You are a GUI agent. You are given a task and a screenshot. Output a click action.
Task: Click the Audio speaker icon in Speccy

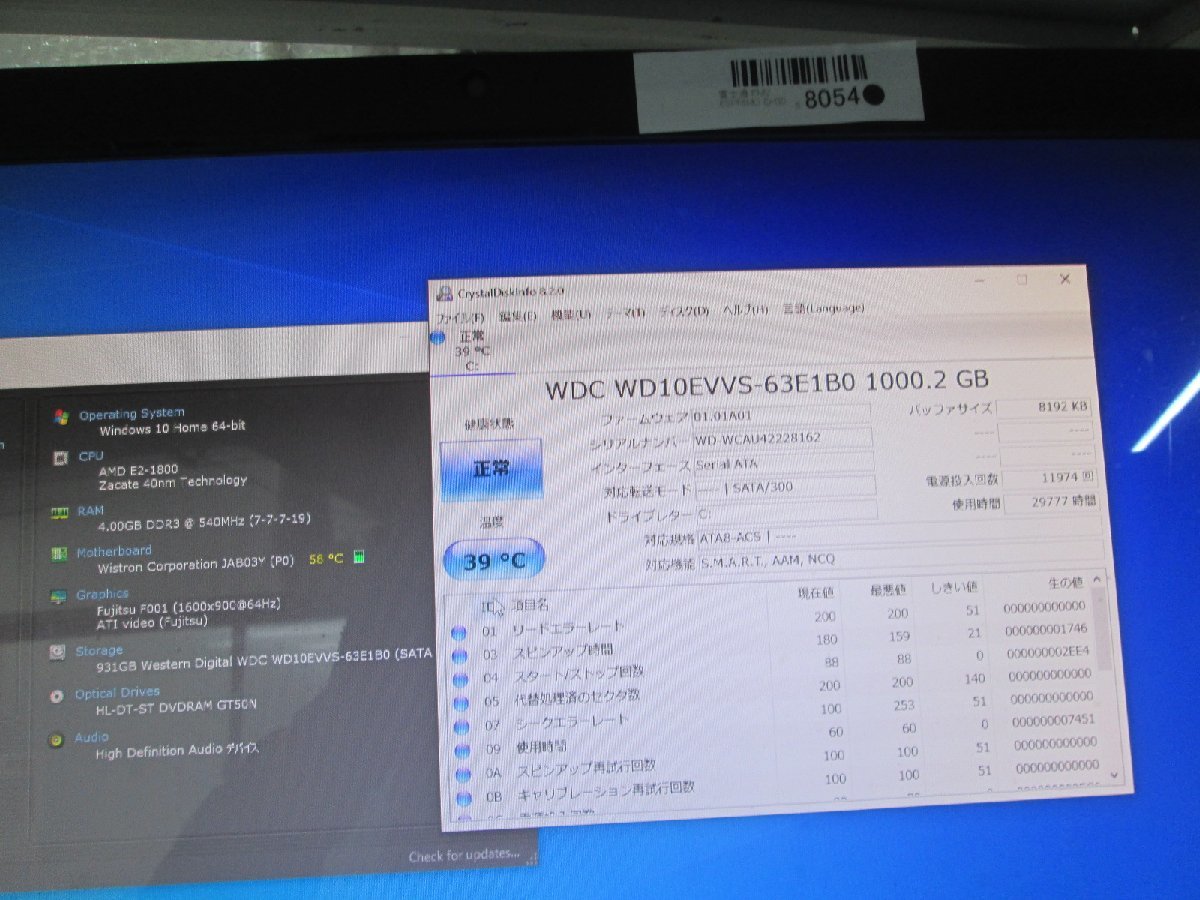pos(56,740)
